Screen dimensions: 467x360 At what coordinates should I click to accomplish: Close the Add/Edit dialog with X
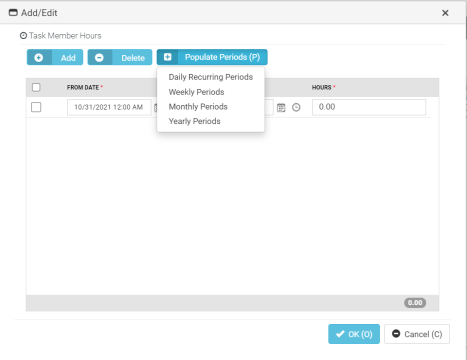pos(445,13)
